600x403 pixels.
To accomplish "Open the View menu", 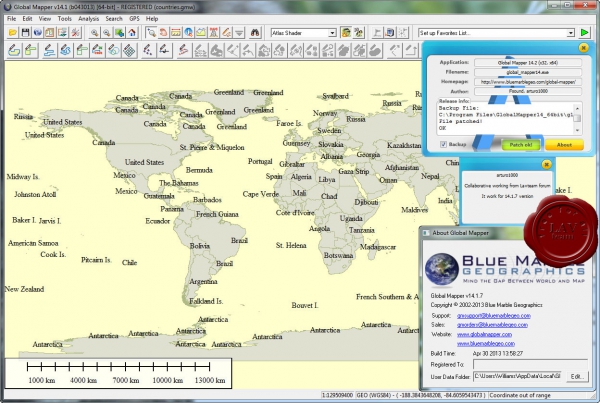I will tap(45, 19).
